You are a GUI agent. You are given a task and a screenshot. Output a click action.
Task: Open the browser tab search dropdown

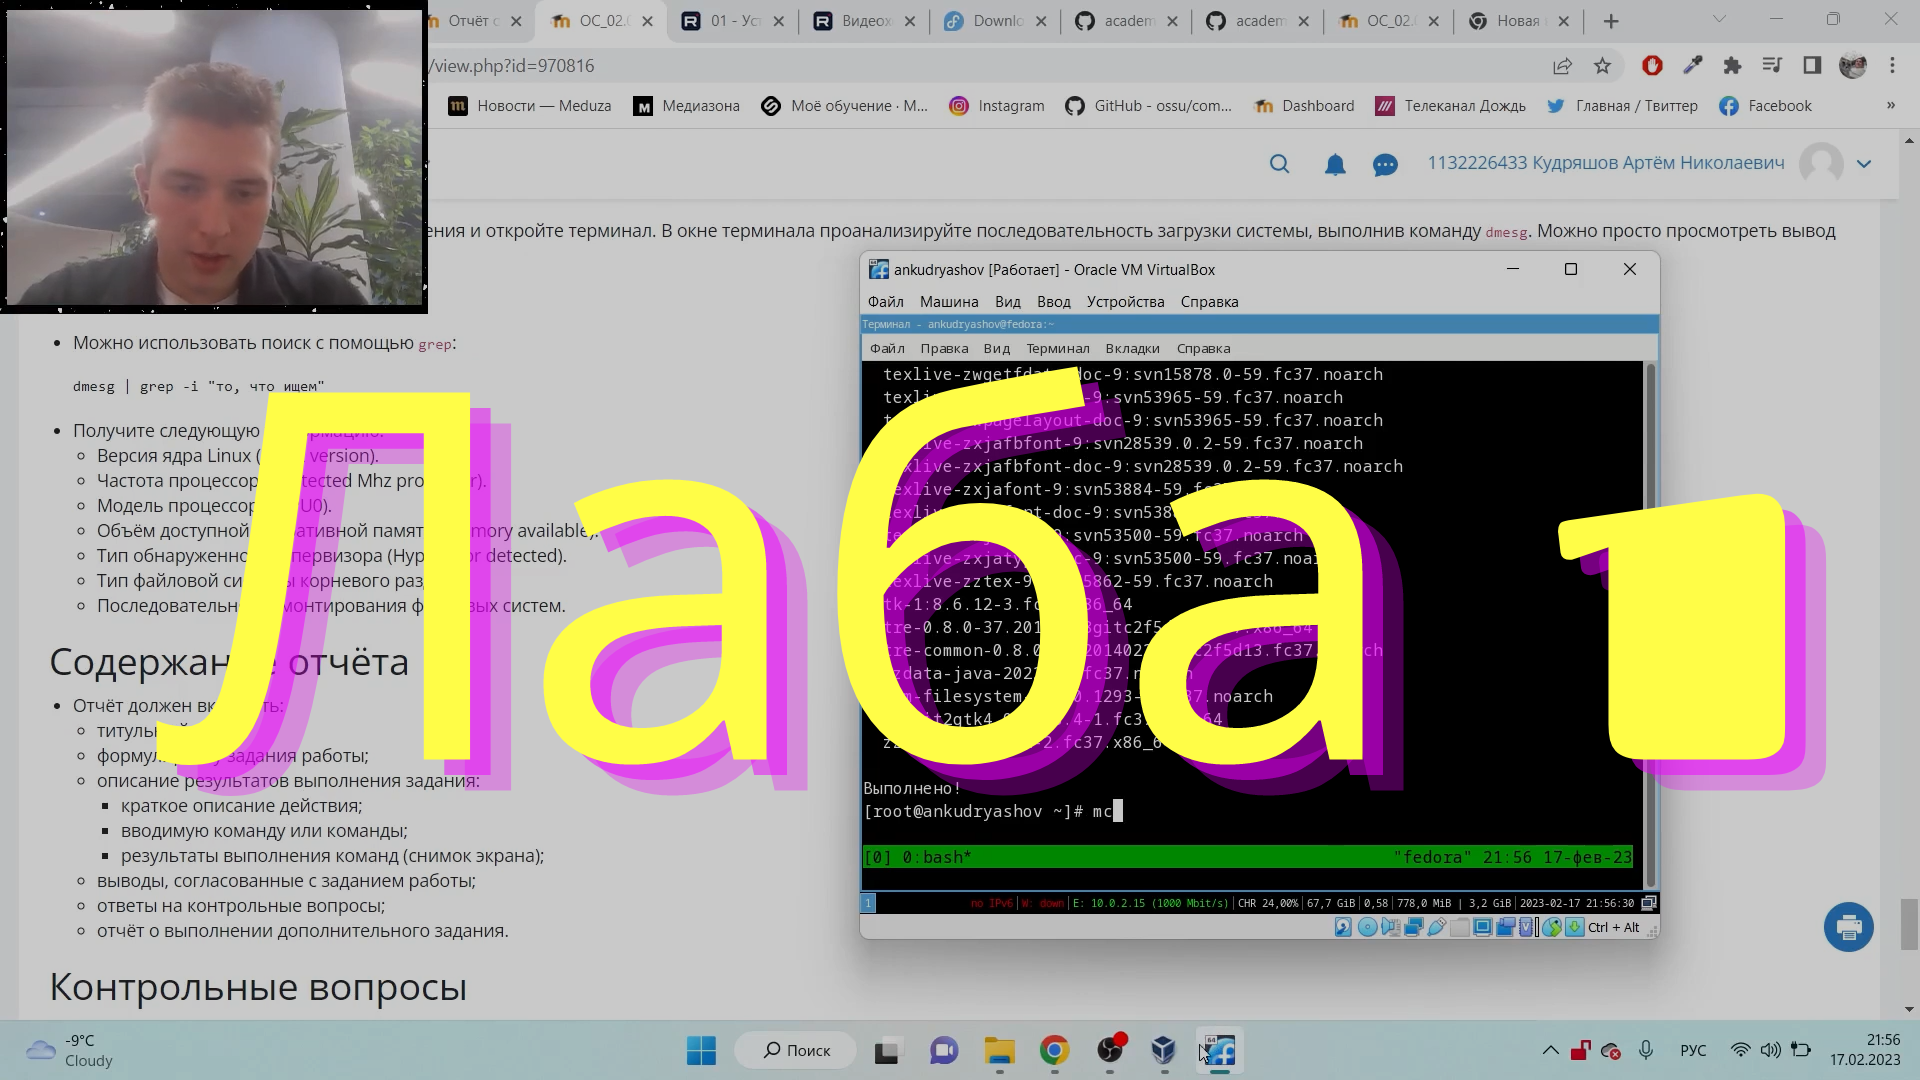[x=1719, y=20]
